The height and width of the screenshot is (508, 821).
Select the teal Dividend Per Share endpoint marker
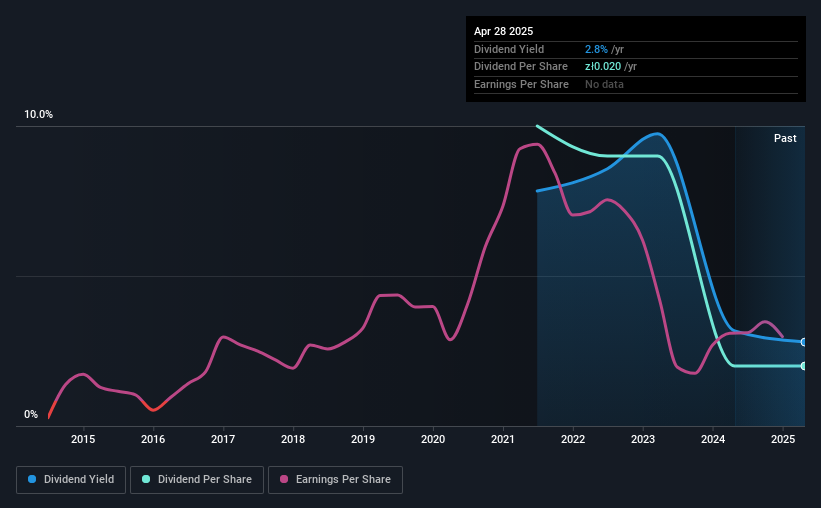coord(804,366)
